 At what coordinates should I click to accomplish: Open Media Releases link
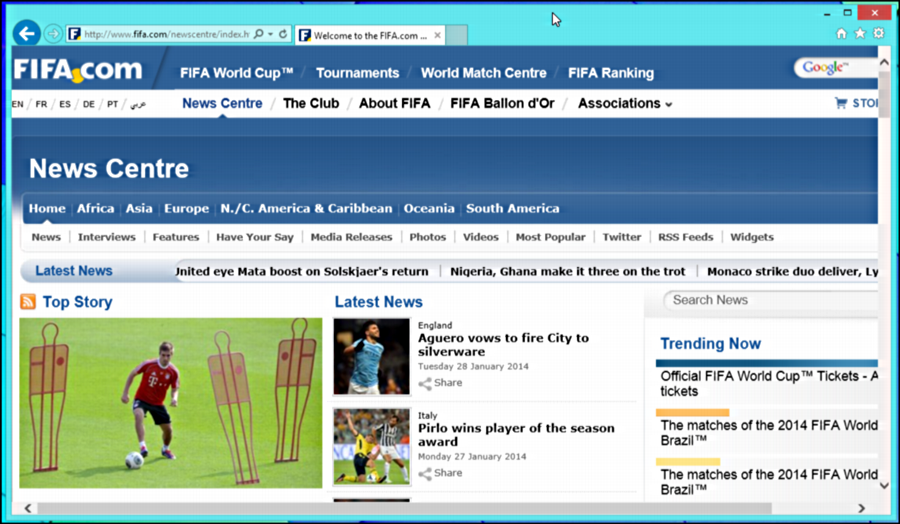pos(351,237)
